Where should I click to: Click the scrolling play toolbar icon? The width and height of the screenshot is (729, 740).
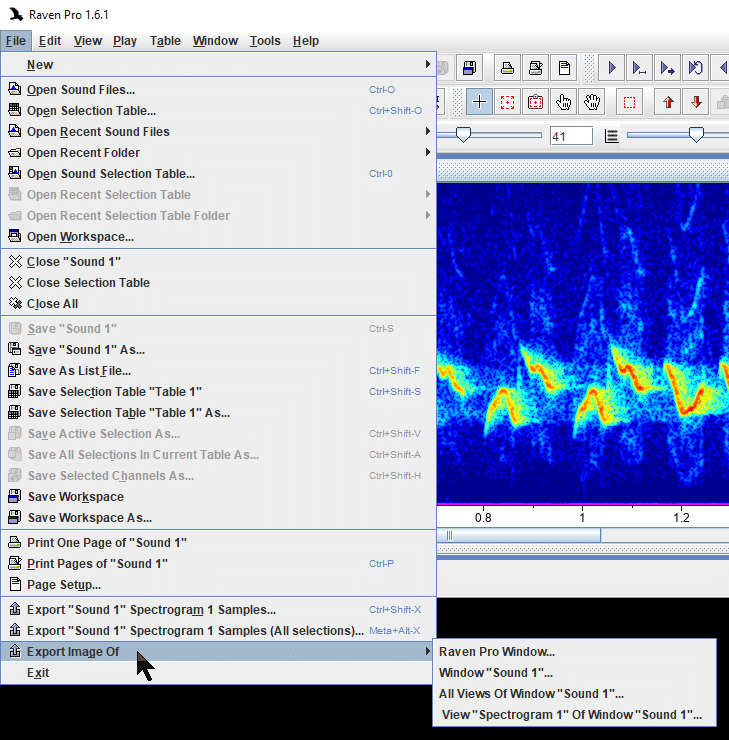668,68
